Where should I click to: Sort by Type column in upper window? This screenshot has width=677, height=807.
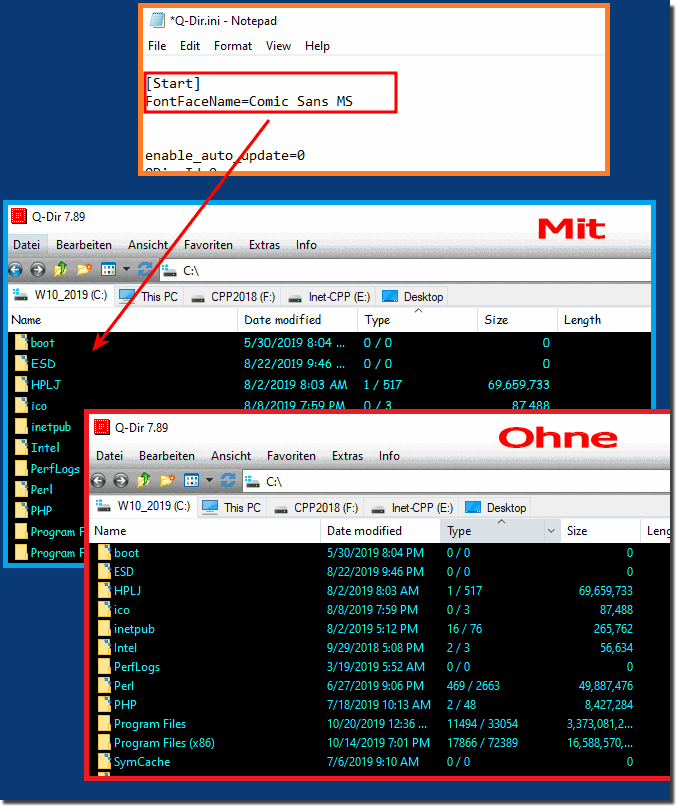pos(418,320)
